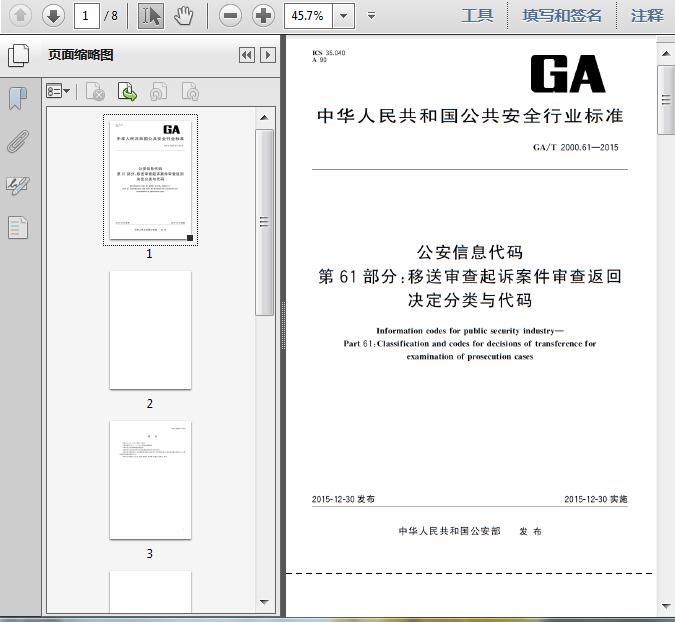Show the page thumbnails panel icon
Screen dimensions: 675x622
[19, 56]
